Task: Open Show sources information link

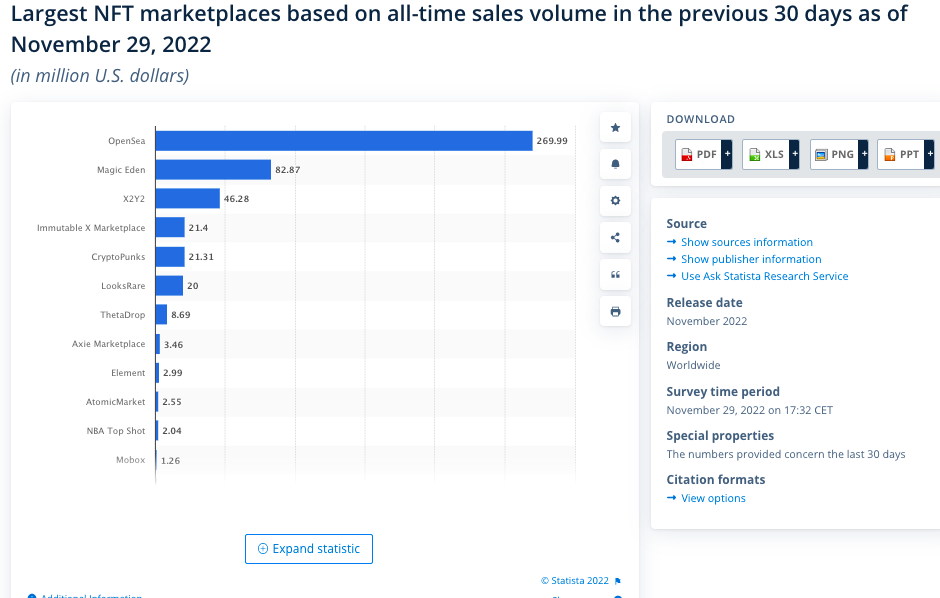Action: pyautogui.click(x=746, y=242)
